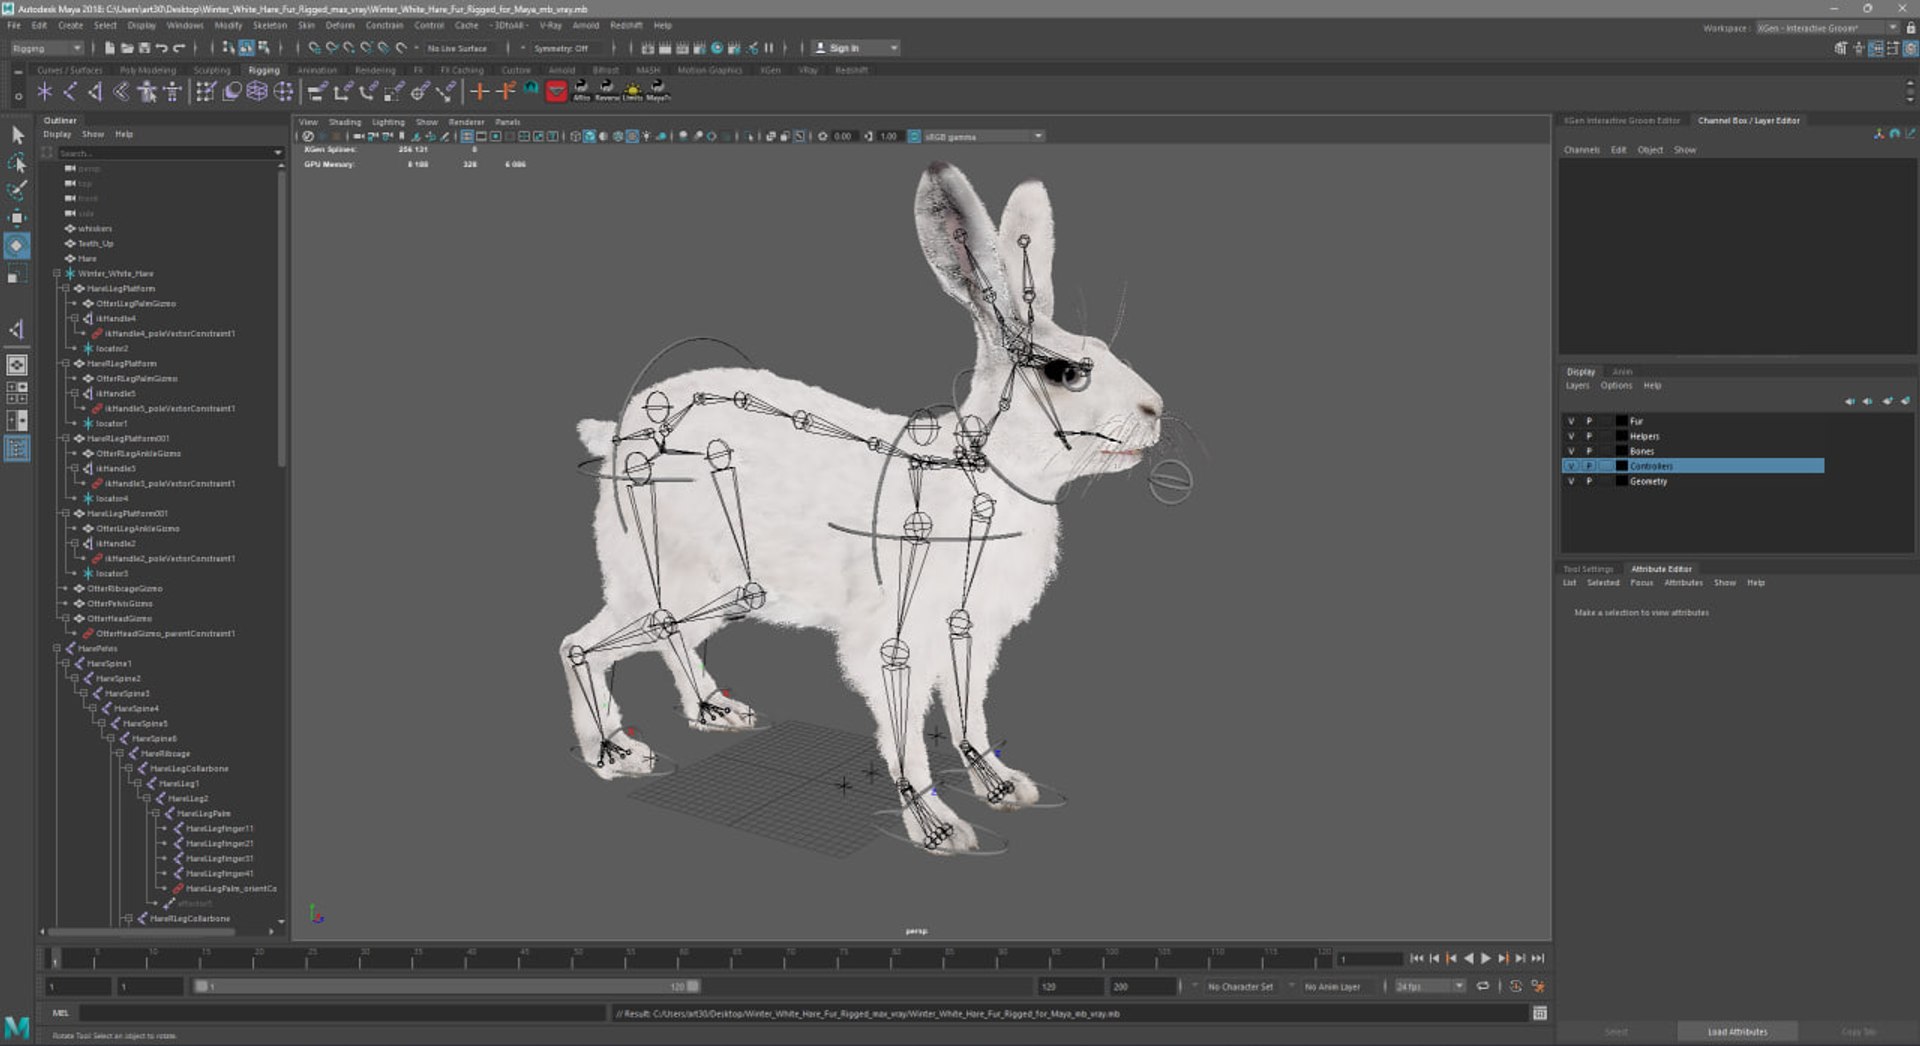Activate the Scale tool in toolbox
Image resolution: width=1920 pixels, height=1046 pixels.
click(x=17, y=274)
